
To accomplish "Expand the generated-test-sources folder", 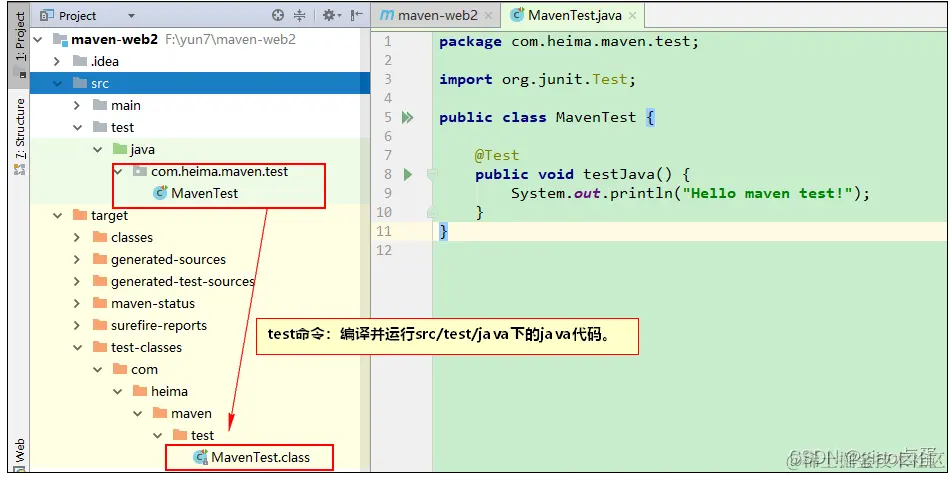I will click(77, 282).
